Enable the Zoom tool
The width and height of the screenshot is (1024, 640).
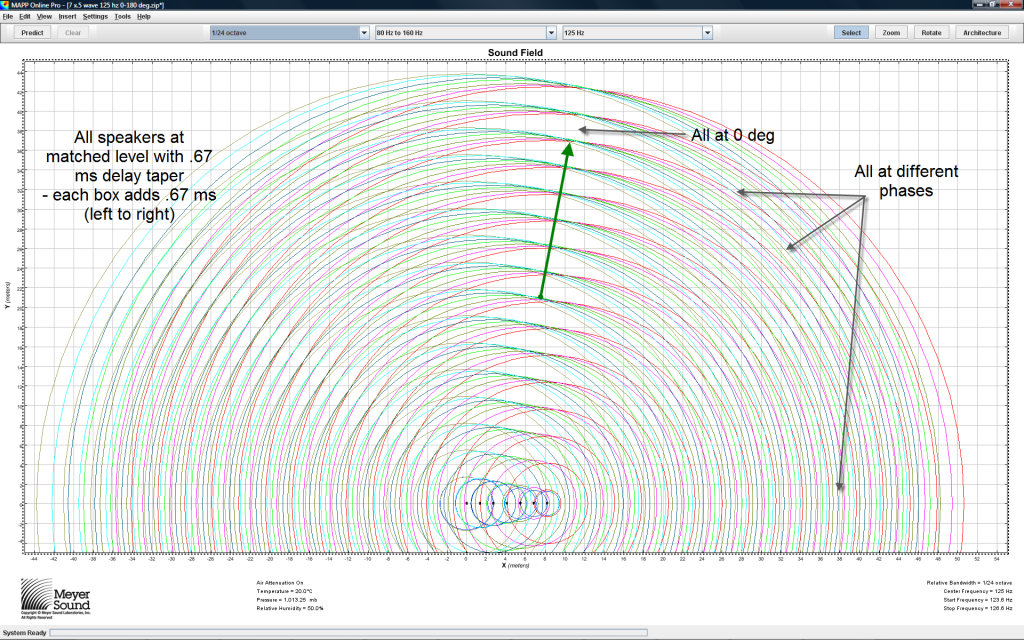click(x=890, y=32)
